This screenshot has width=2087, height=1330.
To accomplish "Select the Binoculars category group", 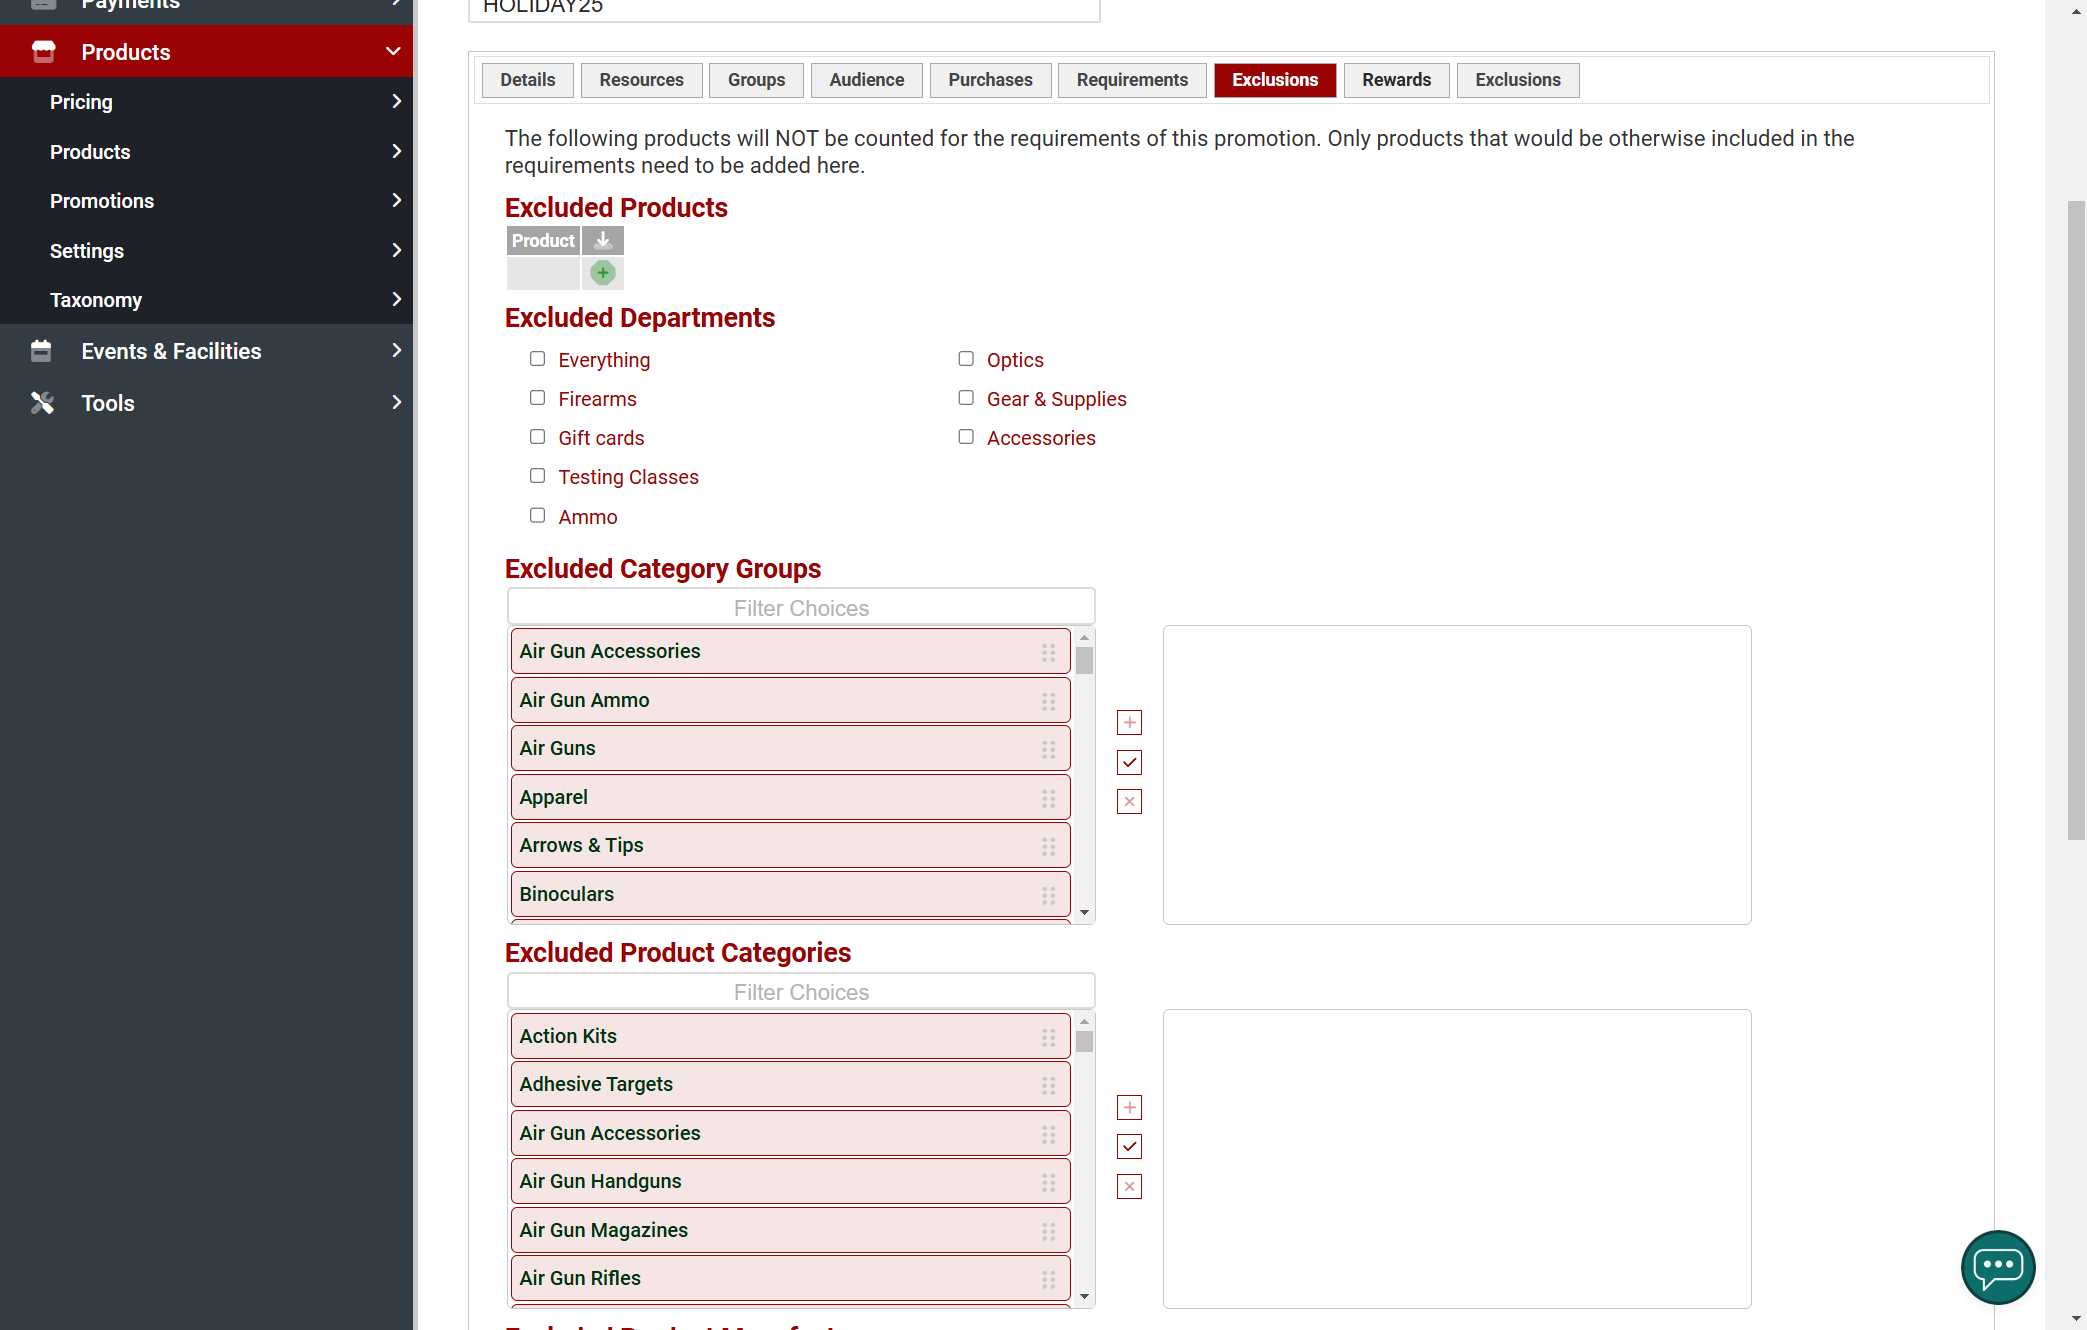I will (790, 895).
